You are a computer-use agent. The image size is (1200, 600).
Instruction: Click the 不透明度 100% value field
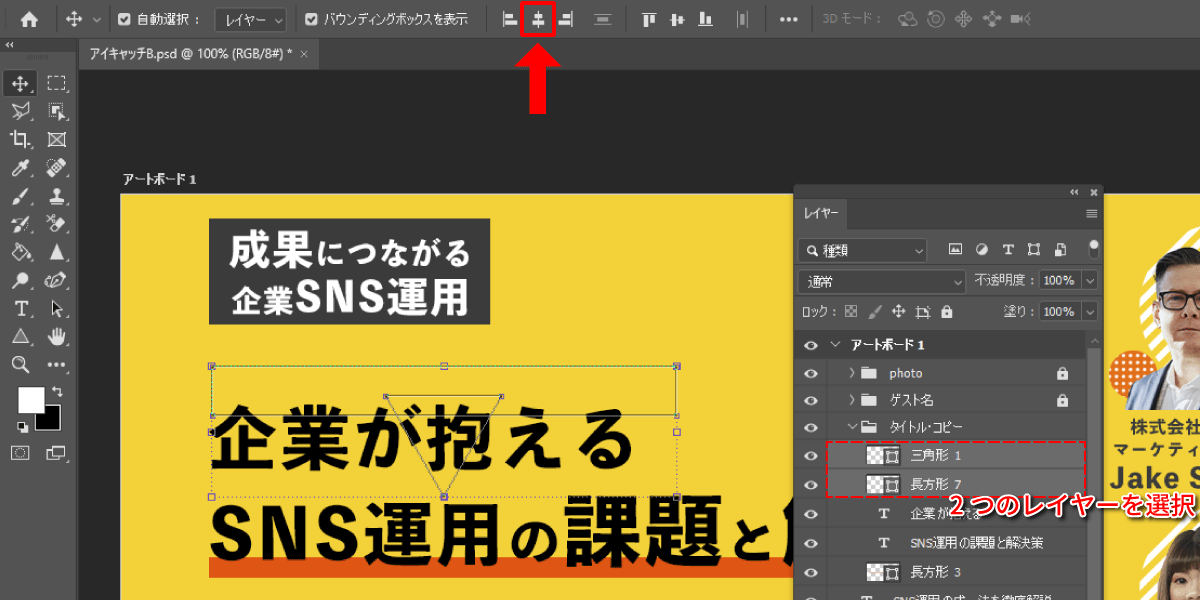click(1059, 281)
